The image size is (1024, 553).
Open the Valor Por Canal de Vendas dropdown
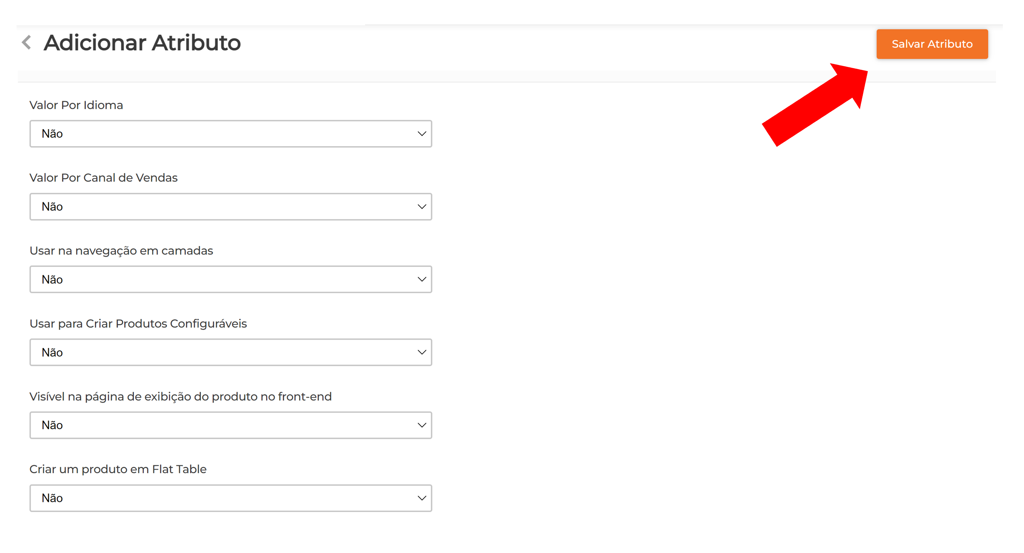pos(230,207)
